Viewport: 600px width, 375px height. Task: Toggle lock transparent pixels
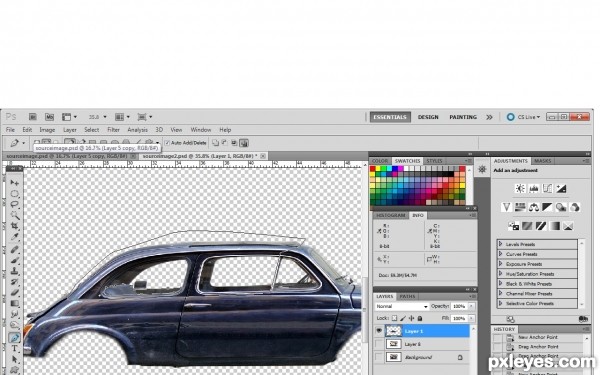(x=394, y=318)
